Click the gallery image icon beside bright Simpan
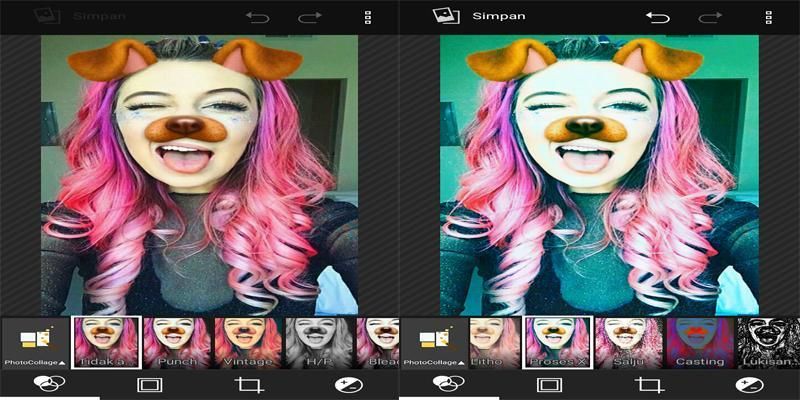Viewport: 800px width, 400px height. [445, 16]
